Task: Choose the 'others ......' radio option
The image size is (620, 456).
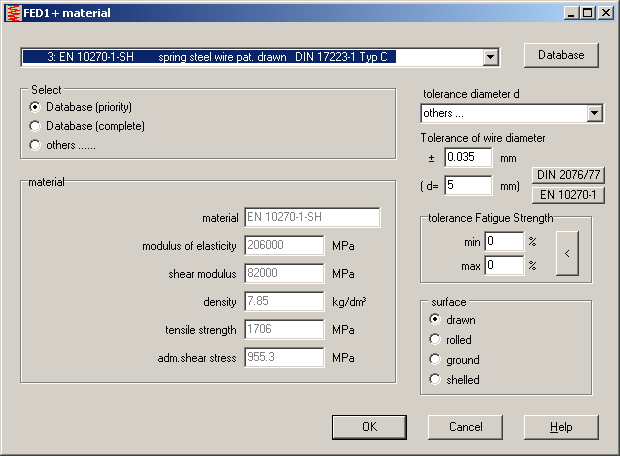Action: point(36,145)
